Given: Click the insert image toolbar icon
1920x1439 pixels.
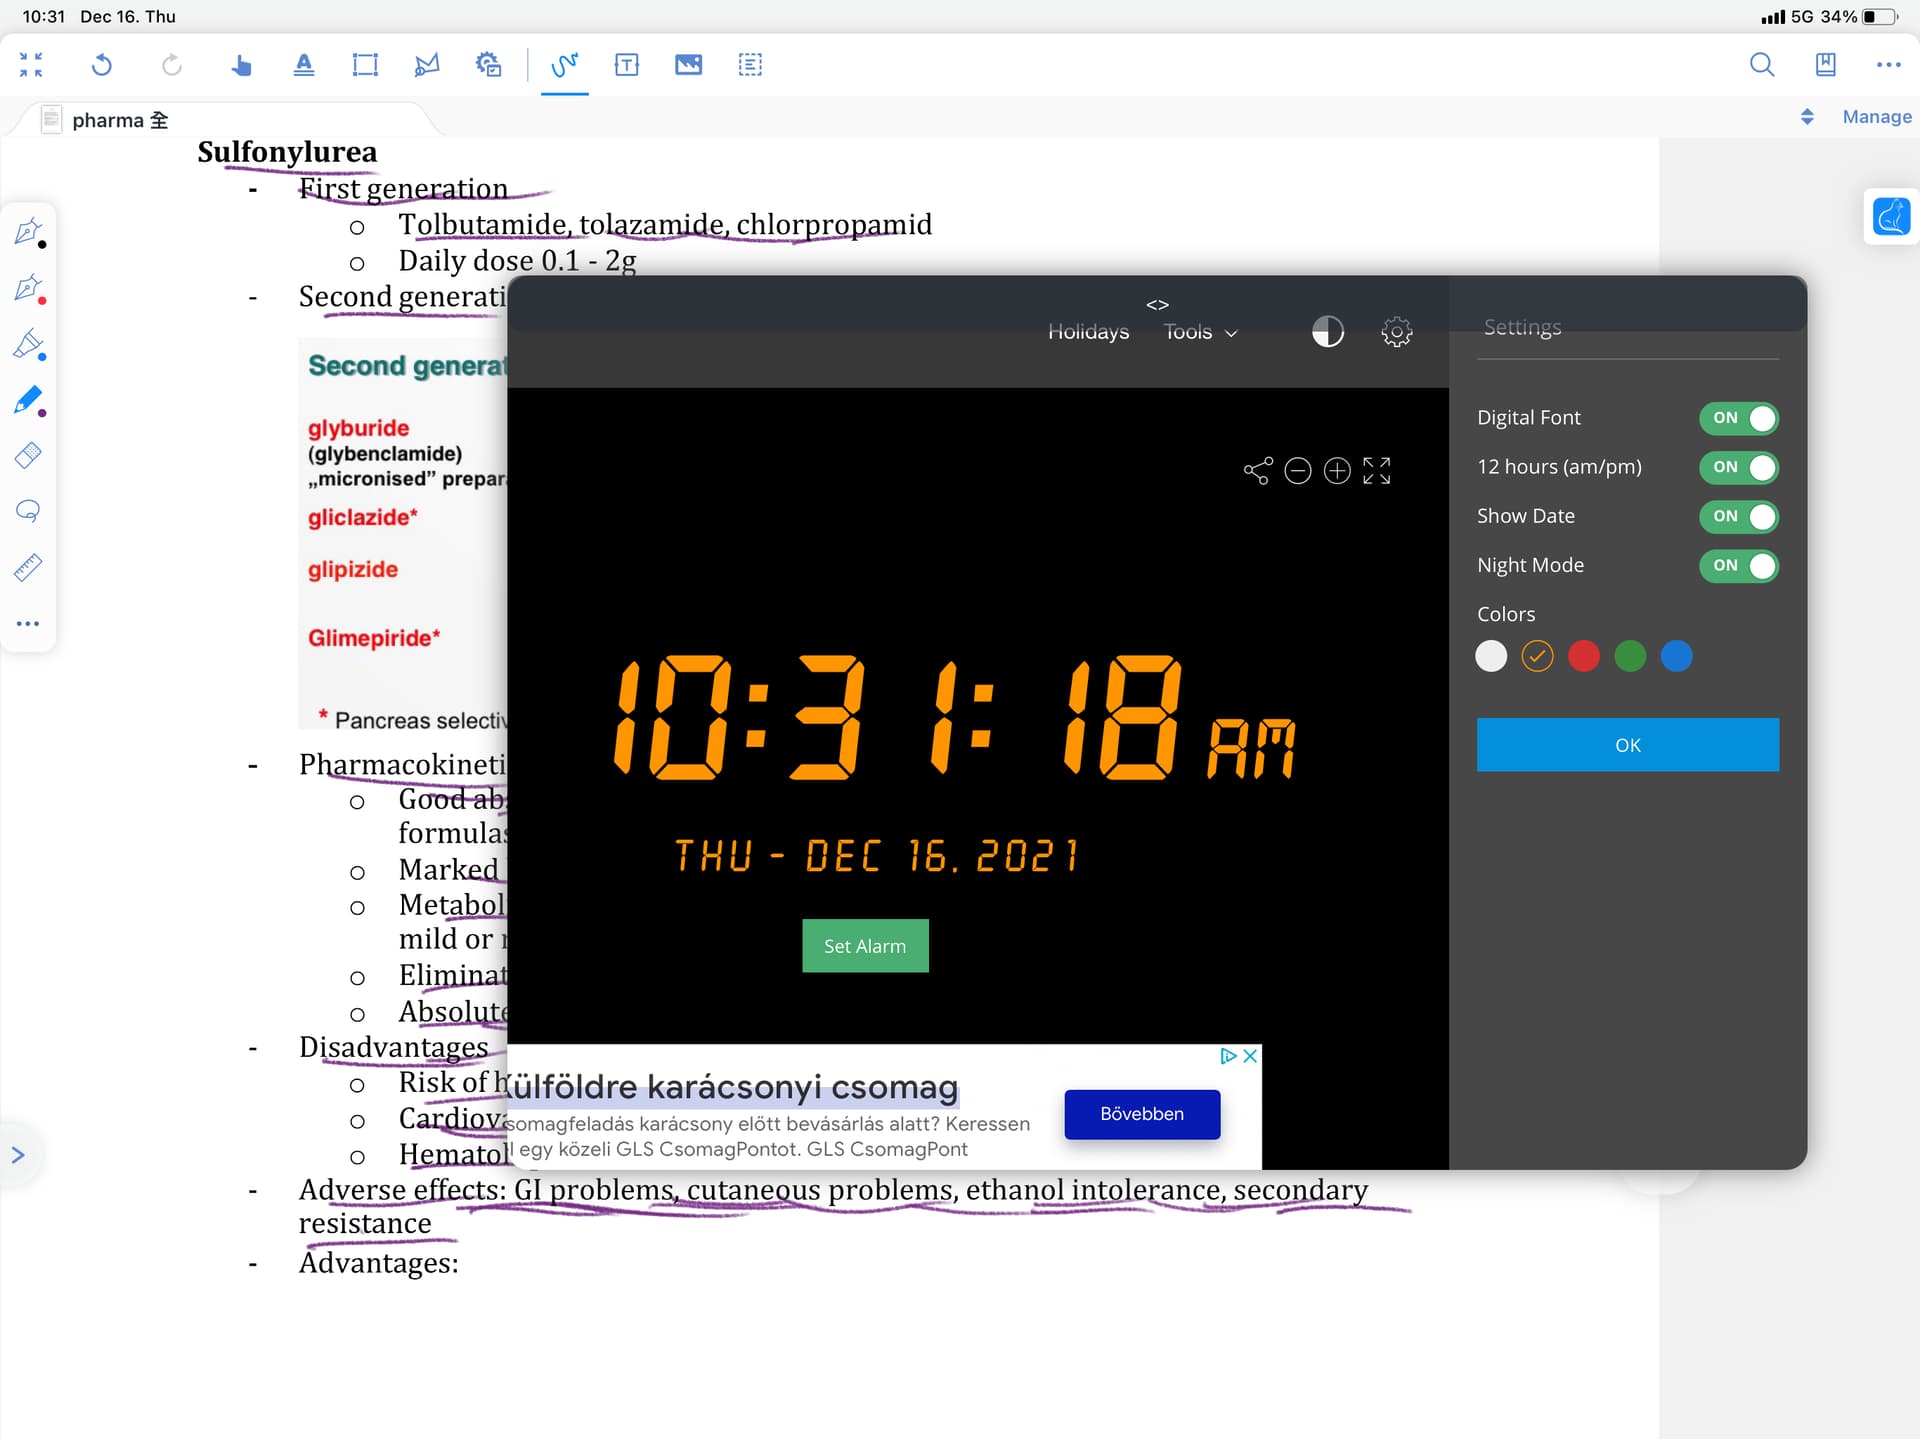Looking at the screenshot, I should point(688,65).
